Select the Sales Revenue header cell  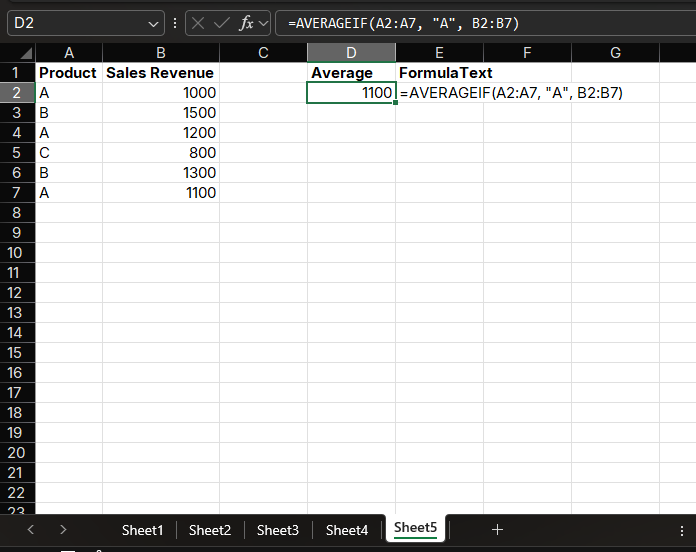(161, 73)
